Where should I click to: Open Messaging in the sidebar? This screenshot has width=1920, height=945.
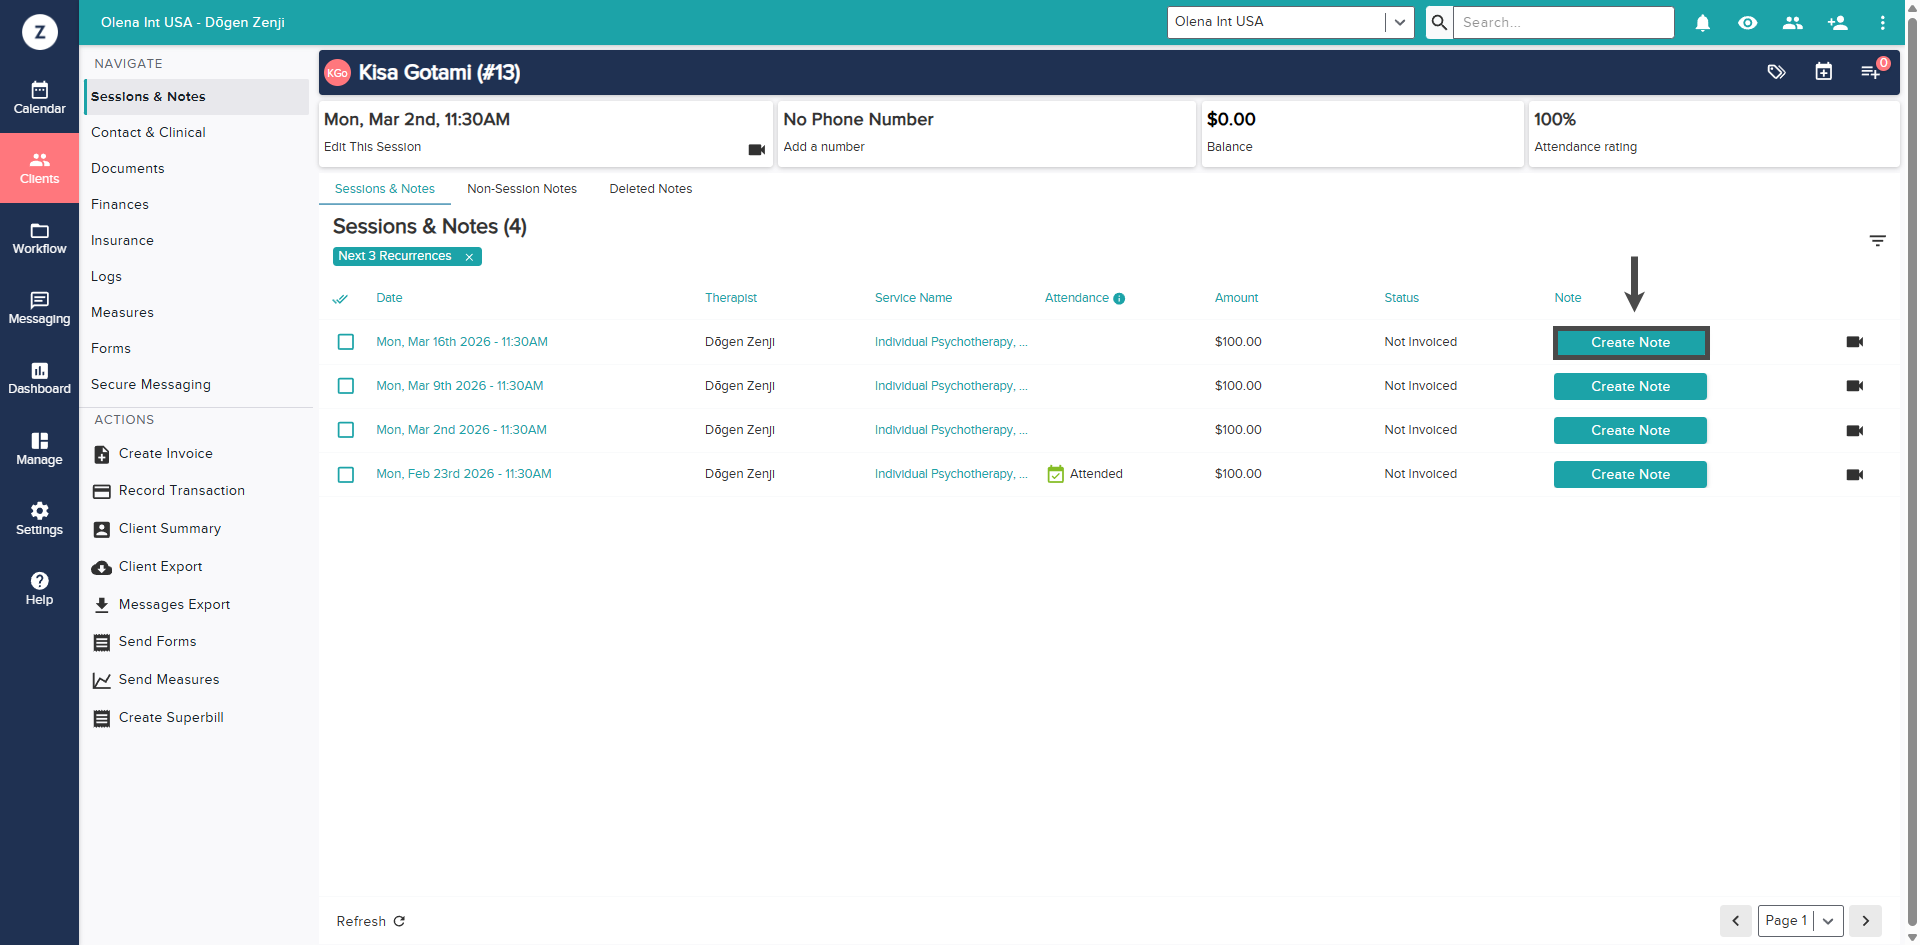[39, 308]
